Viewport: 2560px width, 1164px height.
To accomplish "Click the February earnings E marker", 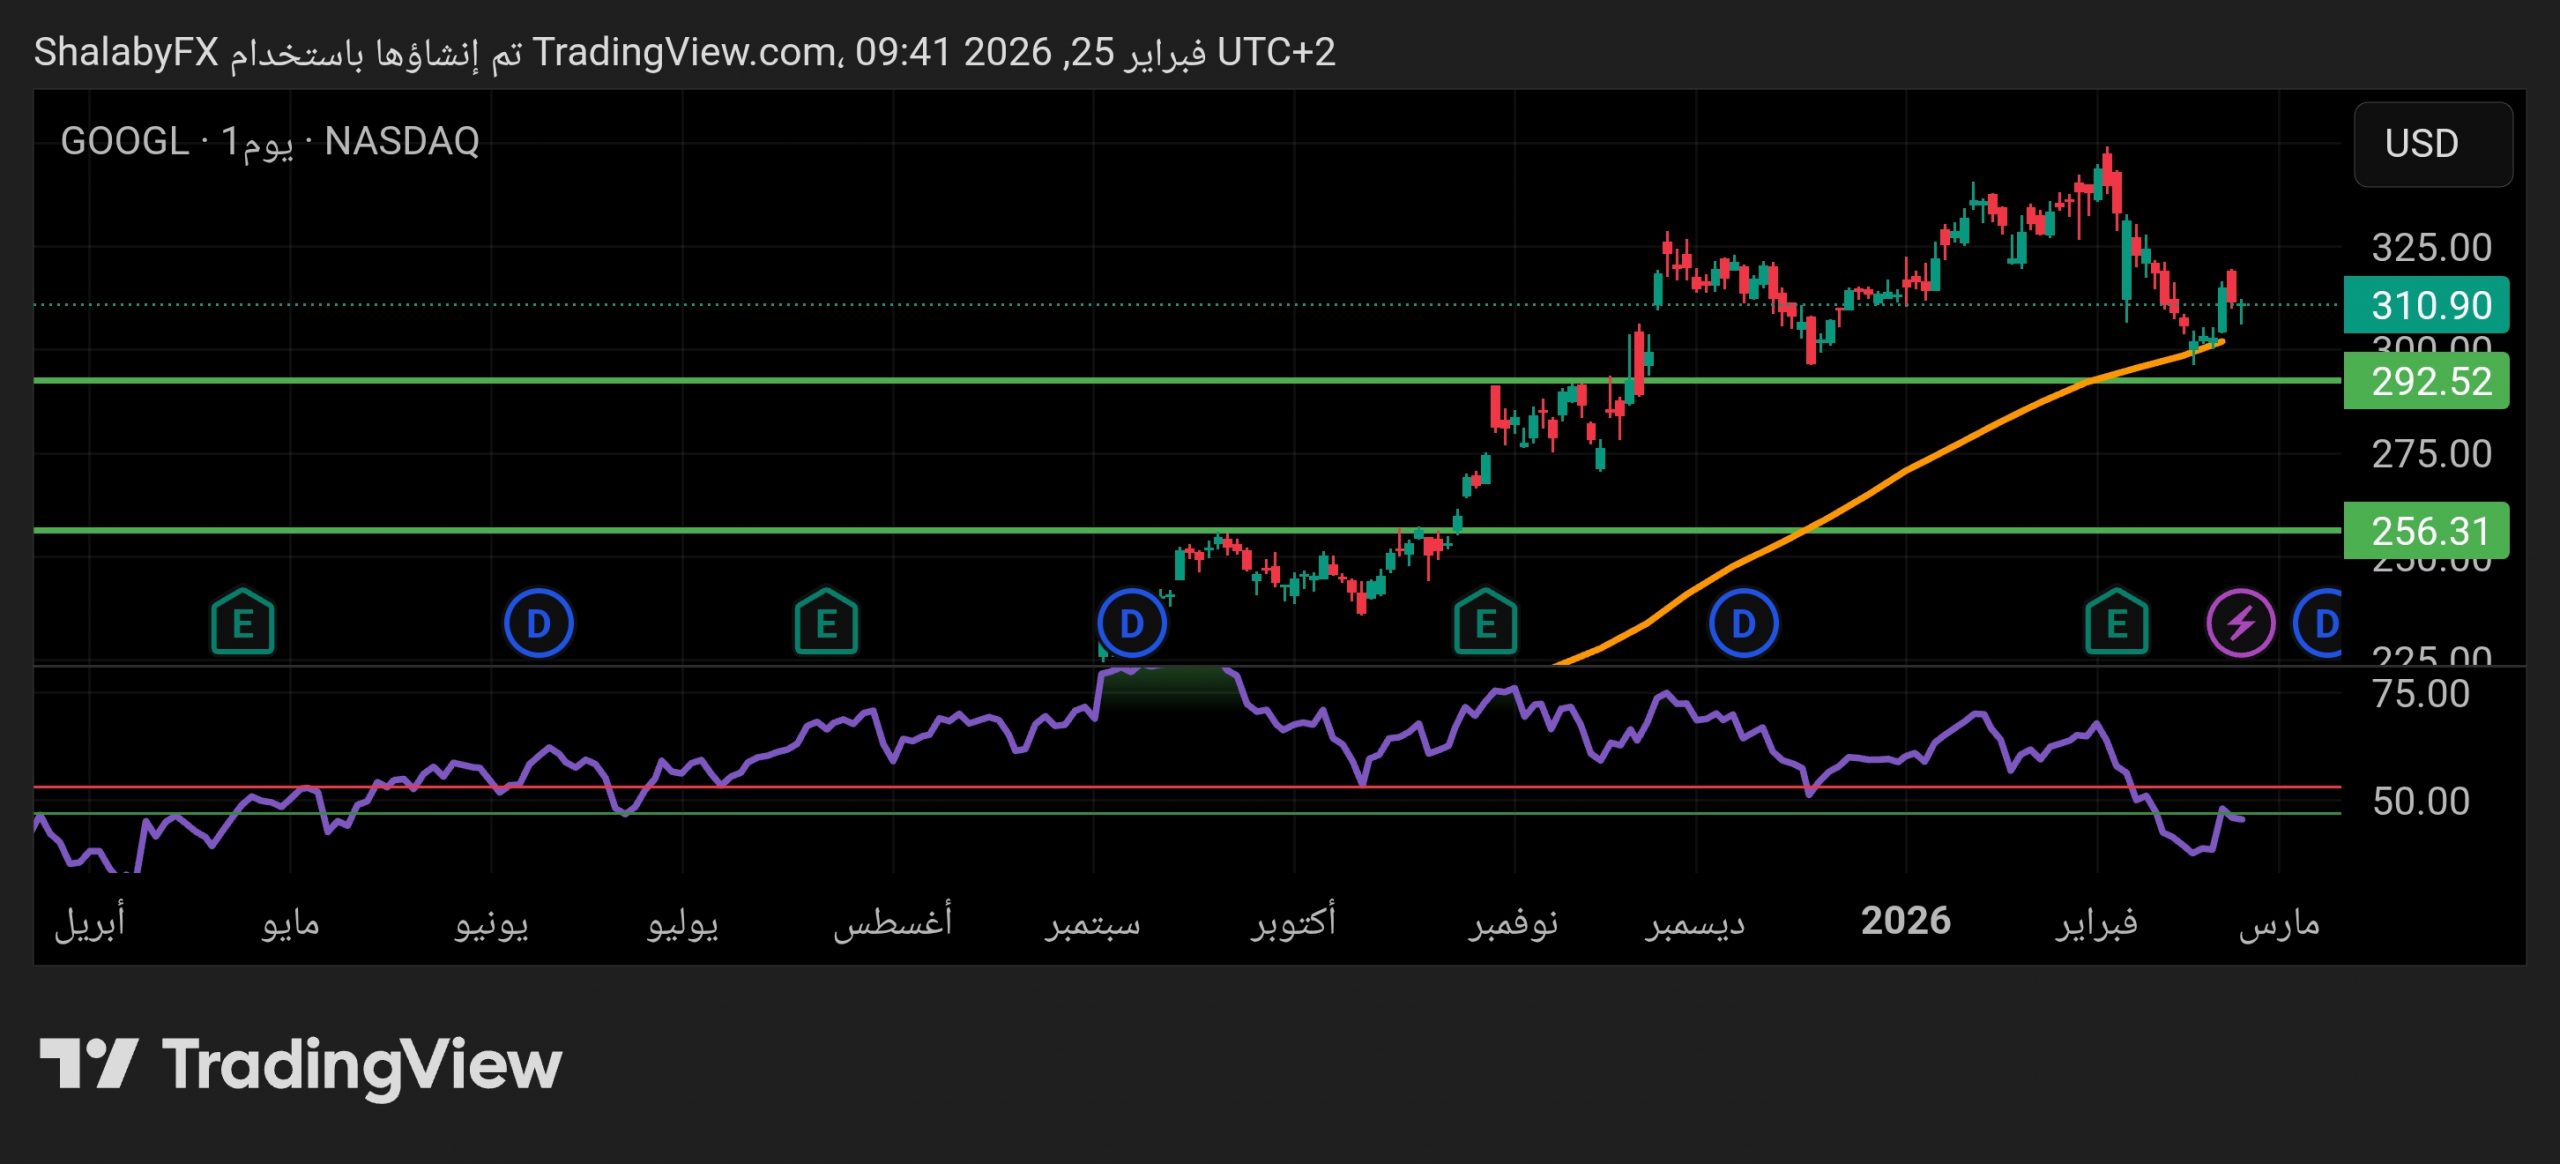I will [x=2116, y=623].
